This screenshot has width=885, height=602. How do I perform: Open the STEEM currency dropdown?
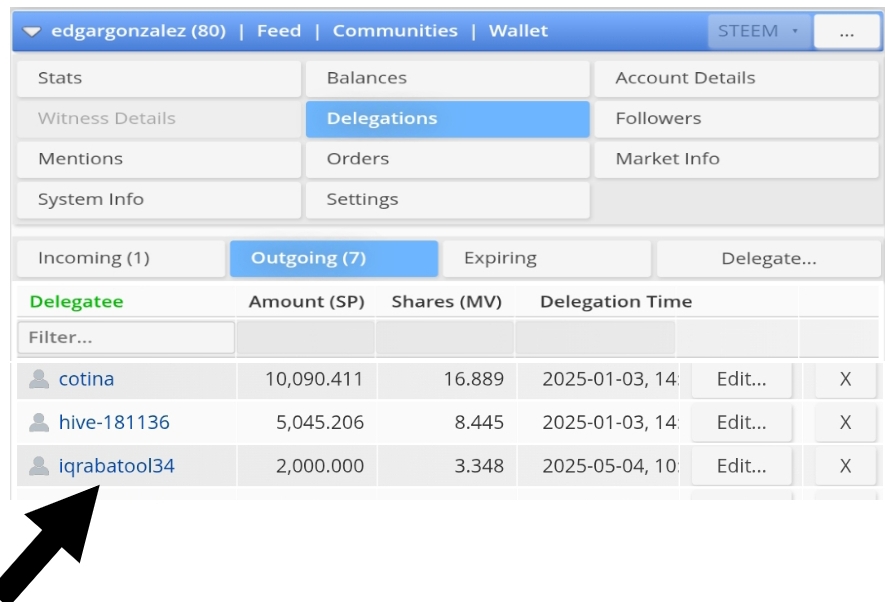point(758,32)
